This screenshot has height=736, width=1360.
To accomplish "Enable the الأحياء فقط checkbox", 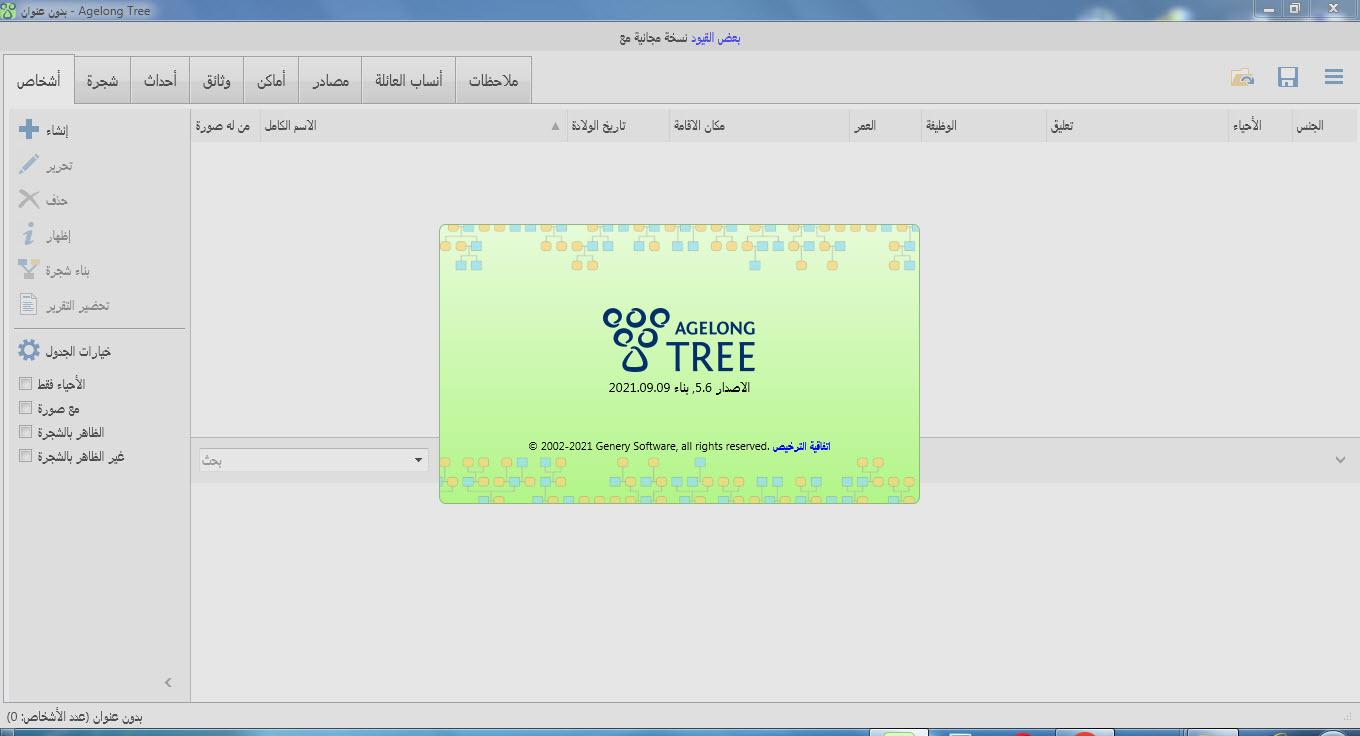I will coord(26,384).
